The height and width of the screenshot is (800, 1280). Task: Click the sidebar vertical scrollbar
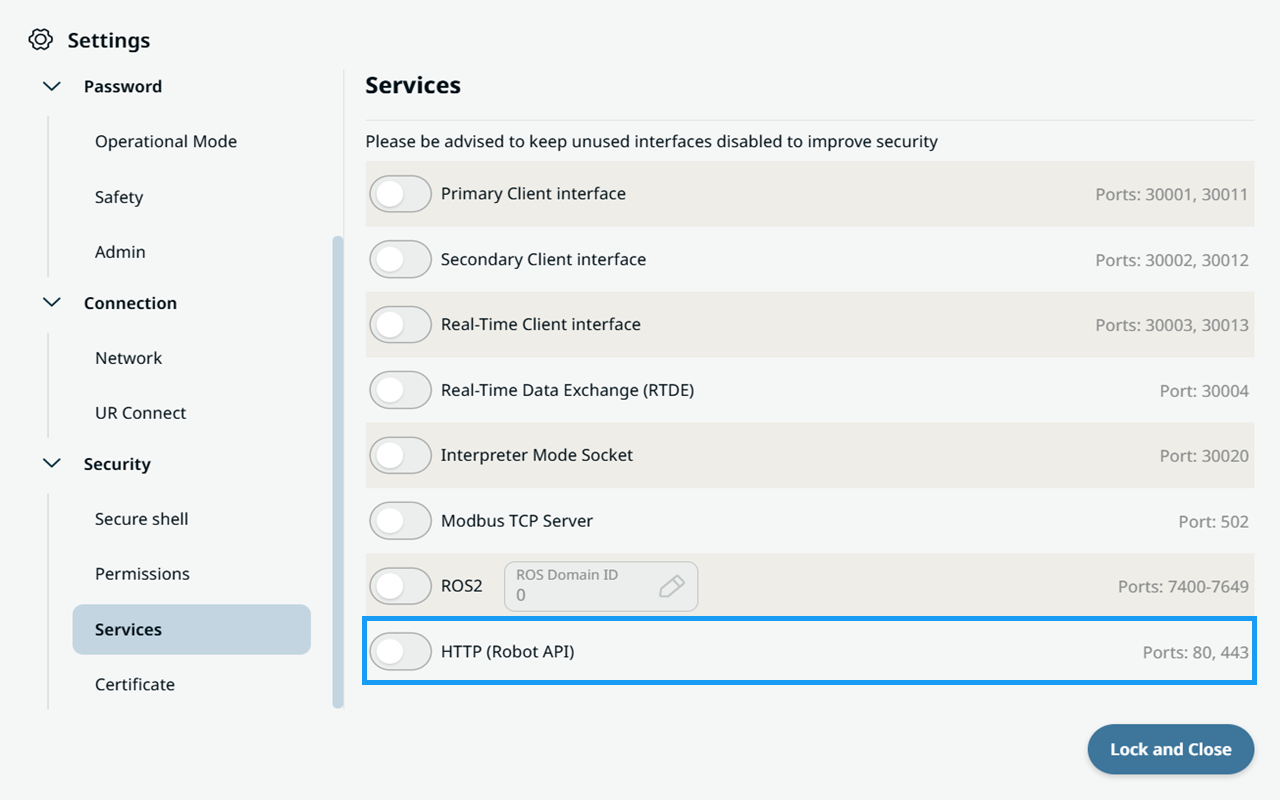tap(338, 472)
